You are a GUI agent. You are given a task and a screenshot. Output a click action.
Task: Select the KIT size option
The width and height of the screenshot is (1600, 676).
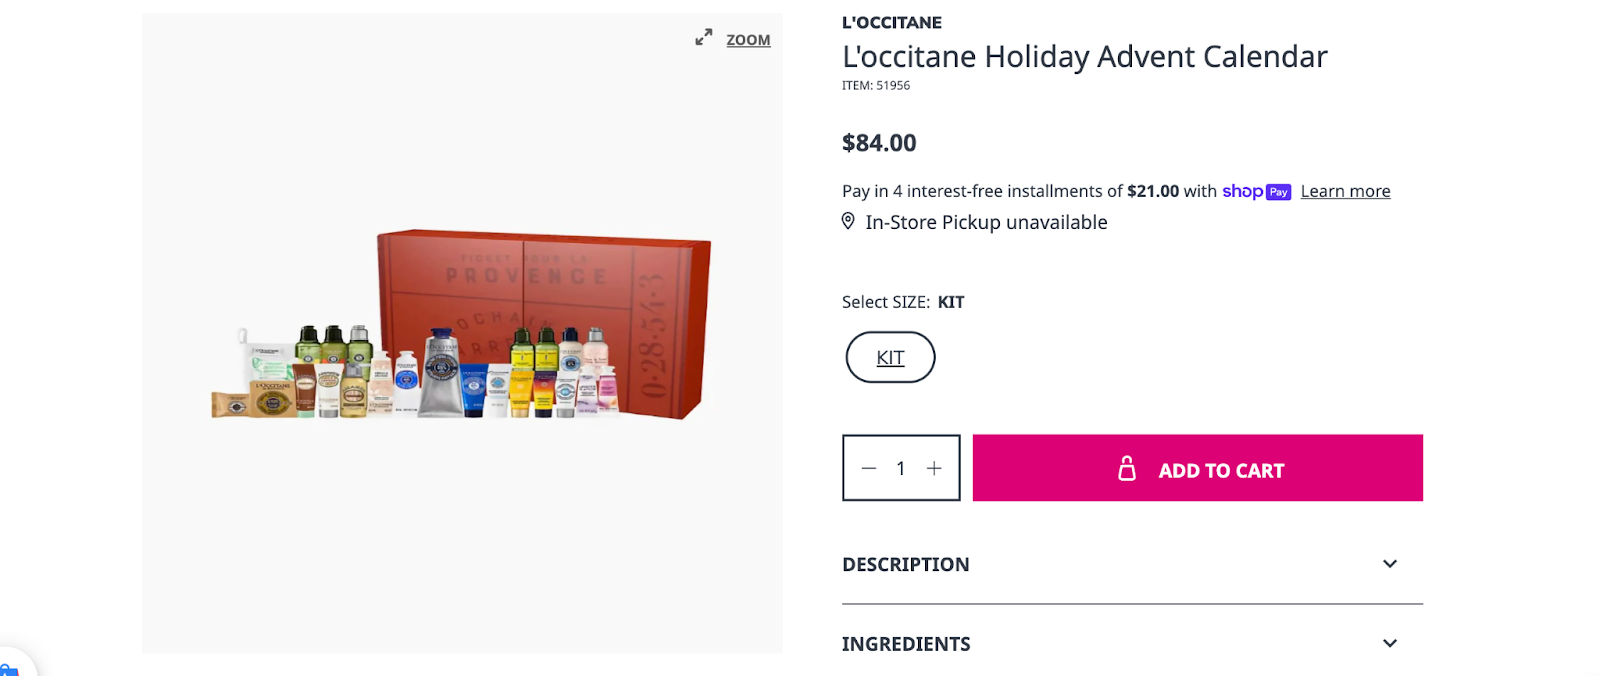coord(890,358)
